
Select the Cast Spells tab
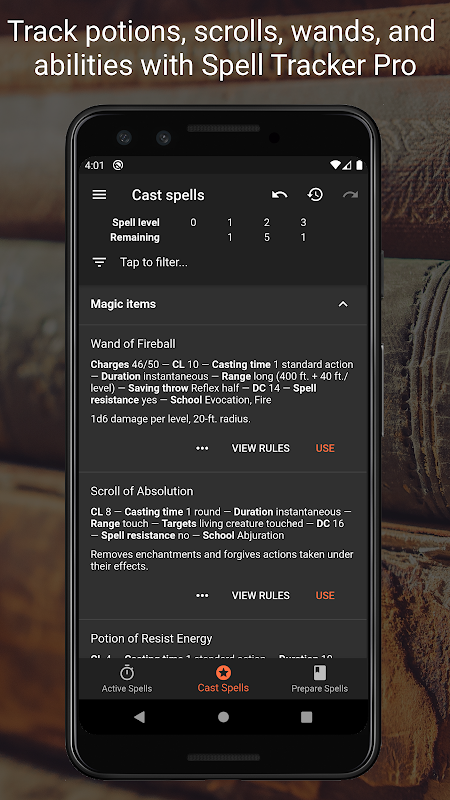[x=223, y=679]
